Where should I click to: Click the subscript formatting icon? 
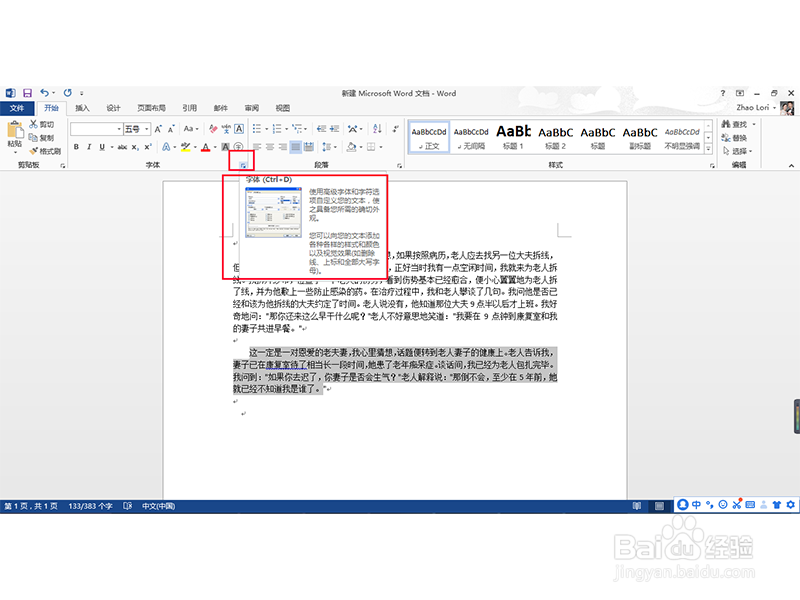[133, 146]
